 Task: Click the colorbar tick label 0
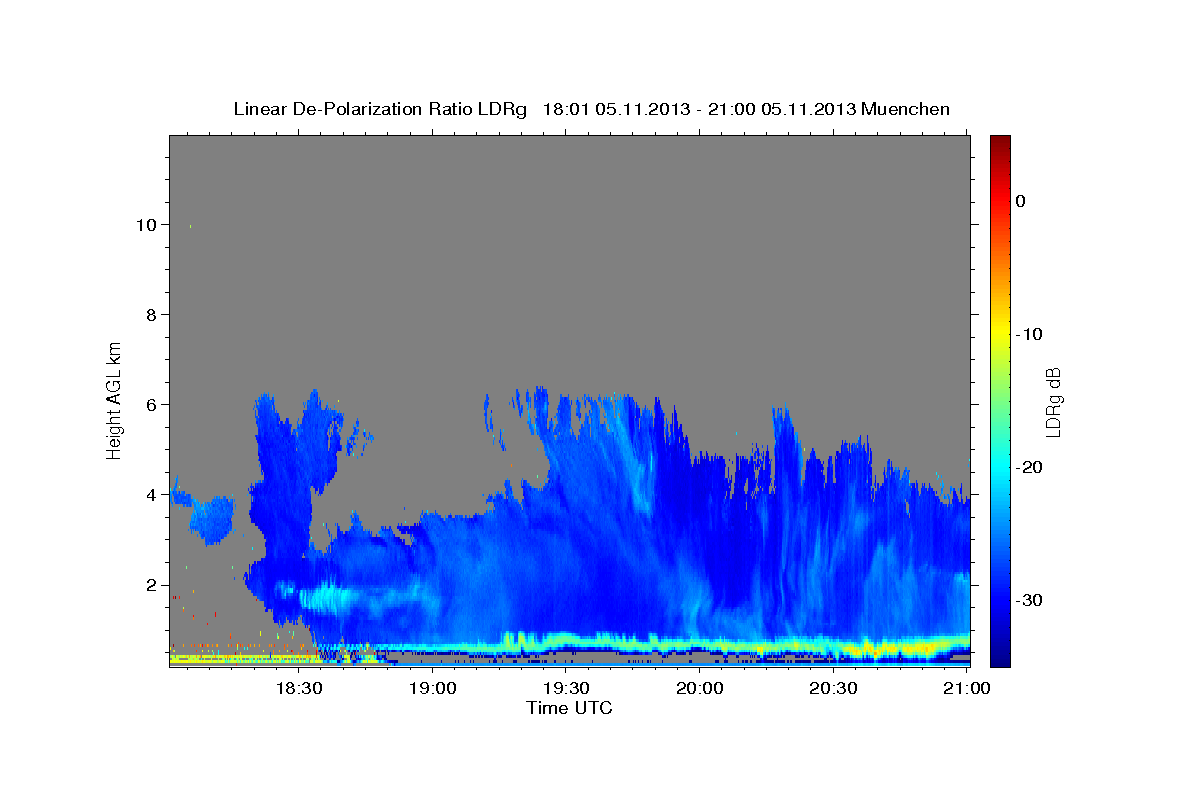click(x=1020, y=201)
